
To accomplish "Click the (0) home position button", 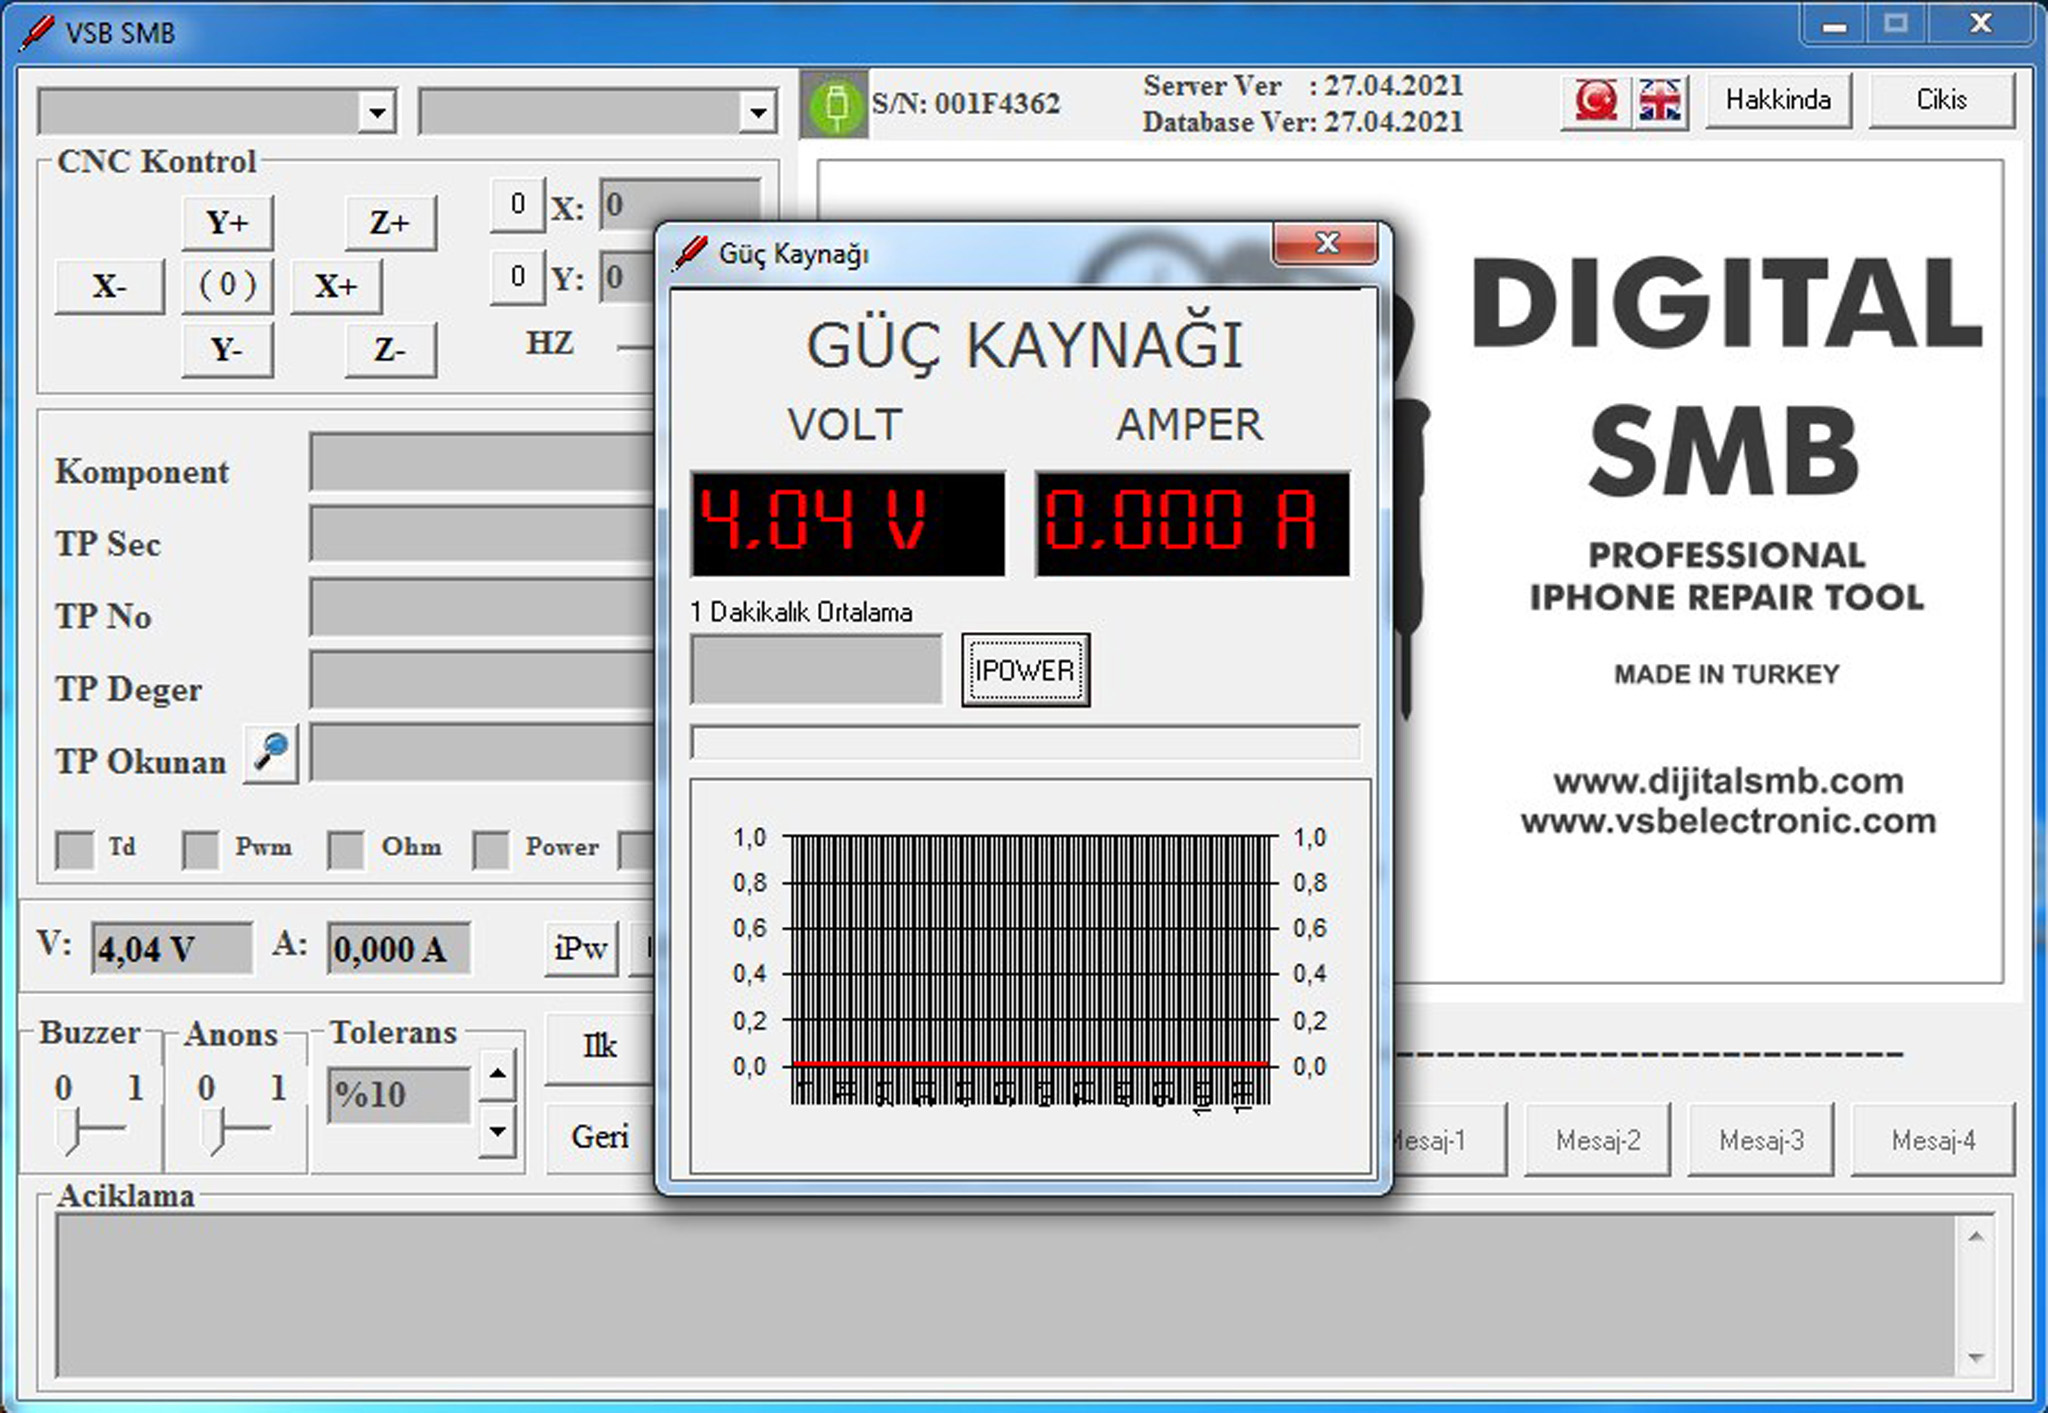I will pyautogui.click(x=227, y=286).
